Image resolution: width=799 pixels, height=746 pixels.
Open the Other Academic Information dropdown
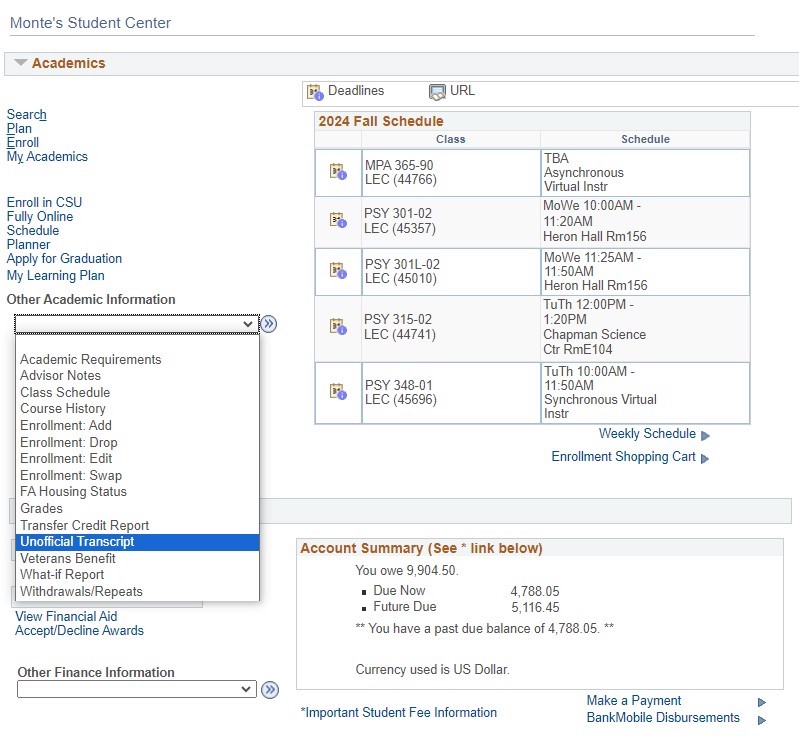(x=137, y=324)
